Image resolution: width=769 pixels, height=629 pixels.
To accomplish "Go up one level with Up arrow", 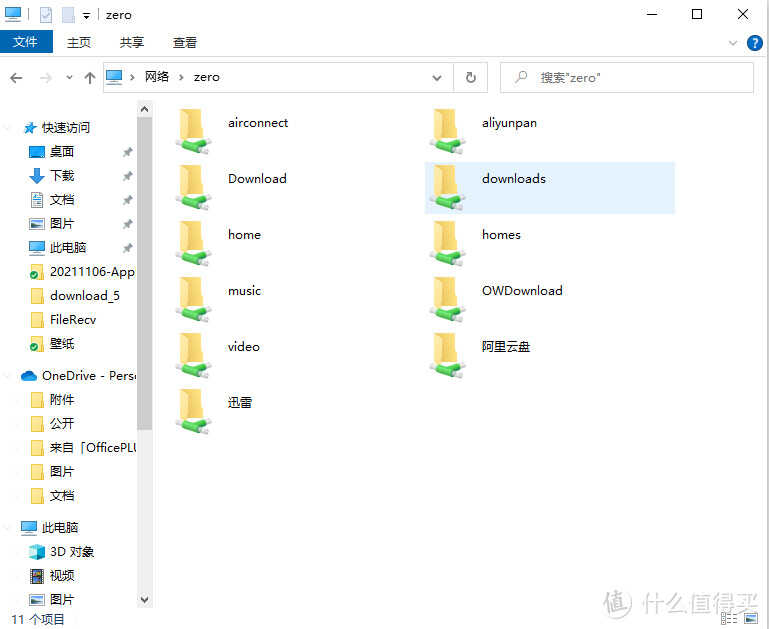I will (89, 77).
